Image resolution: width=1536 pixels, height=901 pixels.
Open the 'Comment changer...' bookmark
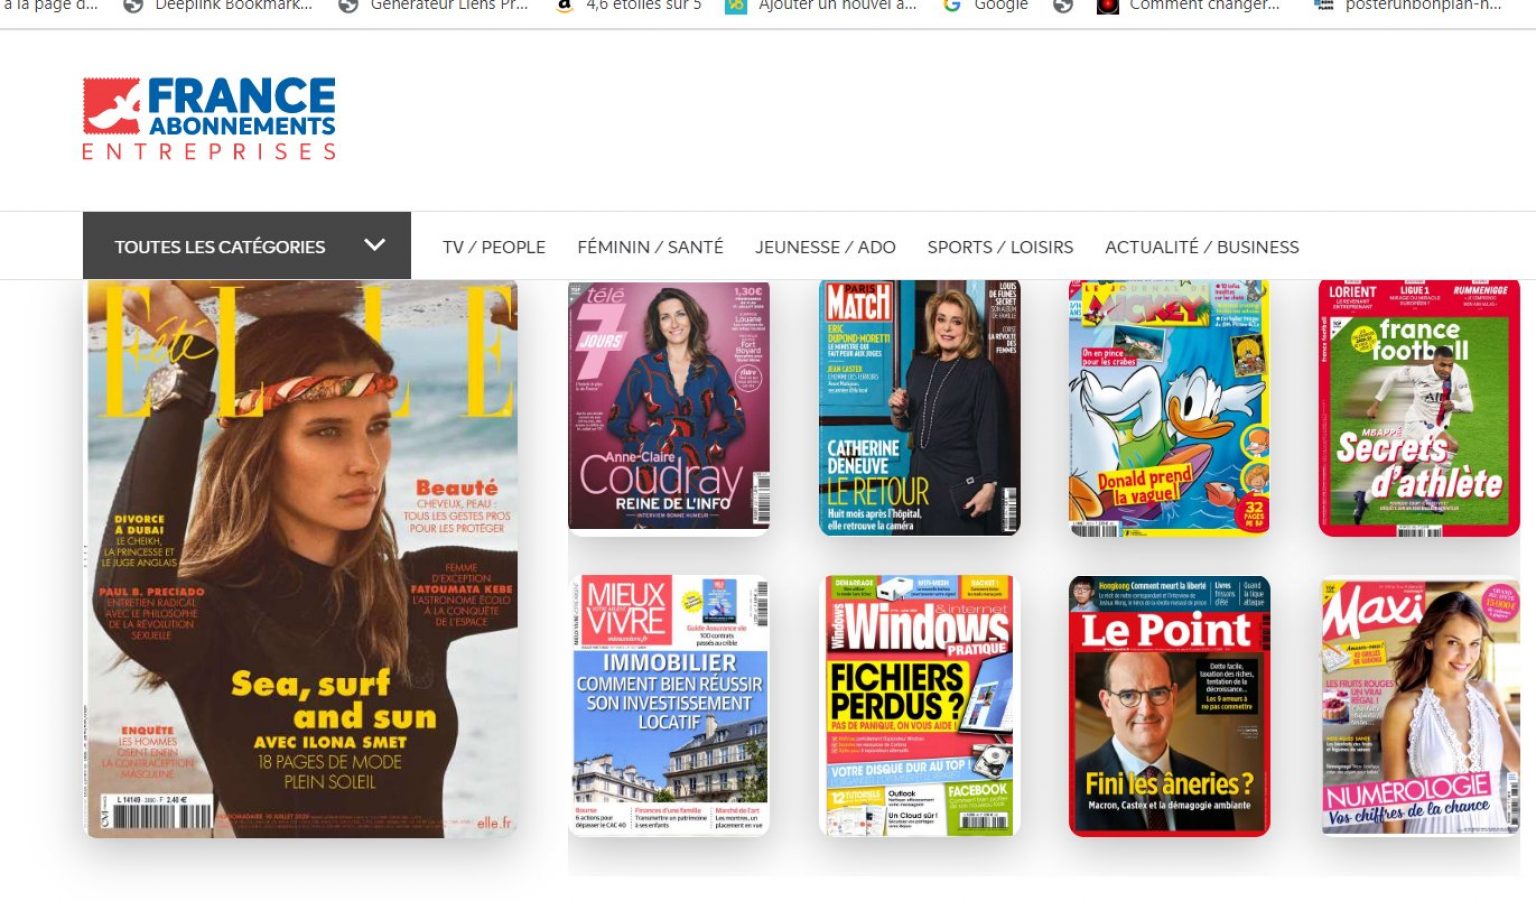(x=1188, y=6)
